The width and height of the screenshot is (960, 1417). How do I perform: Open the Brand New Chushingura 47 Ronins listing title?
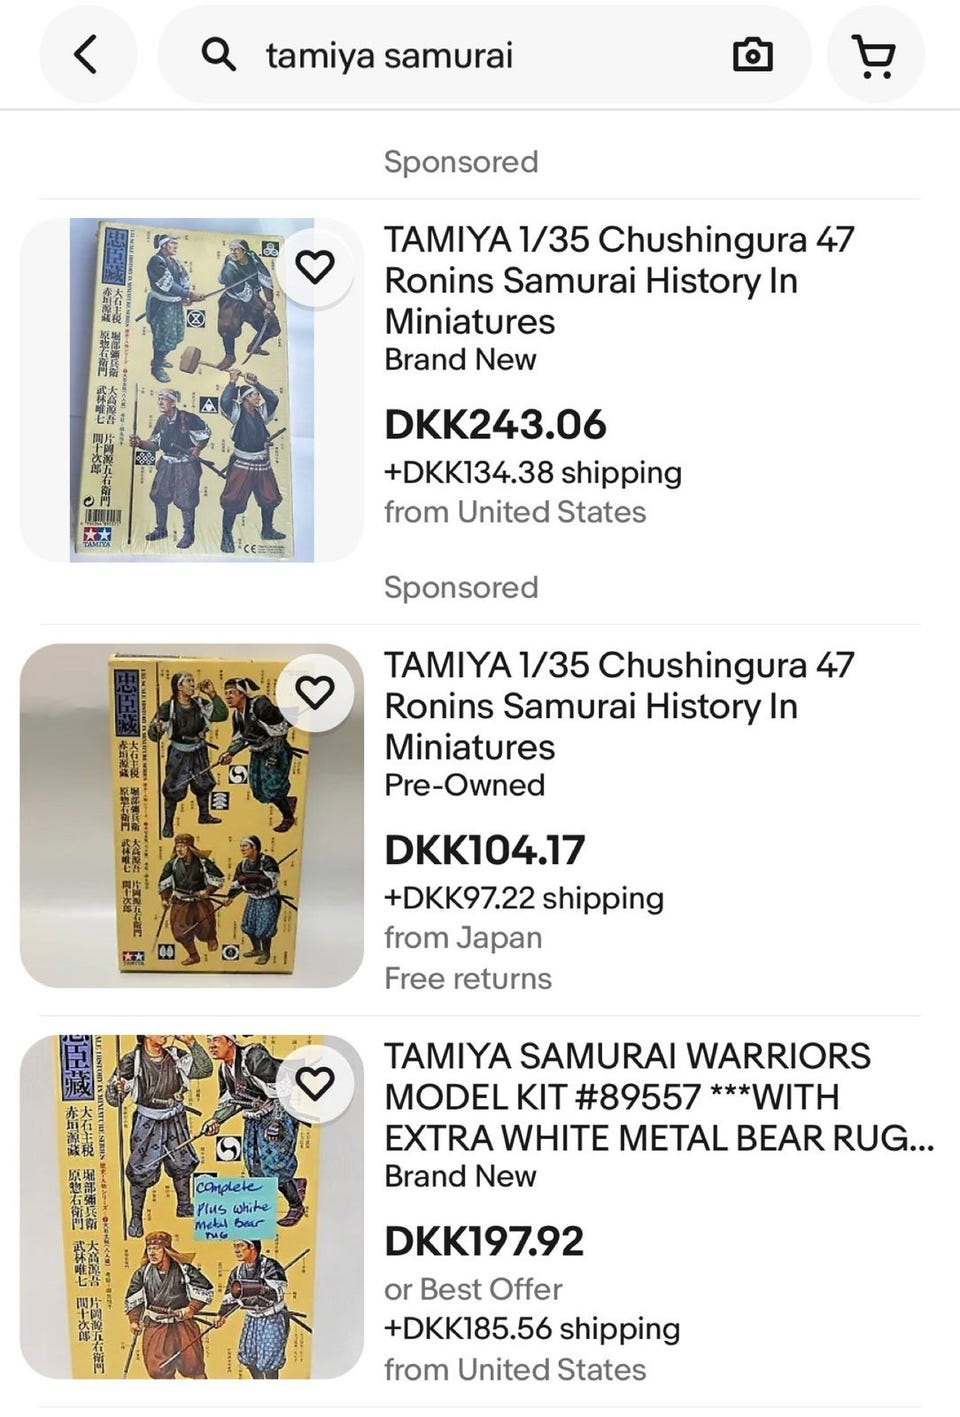click(x=619, y=280)
